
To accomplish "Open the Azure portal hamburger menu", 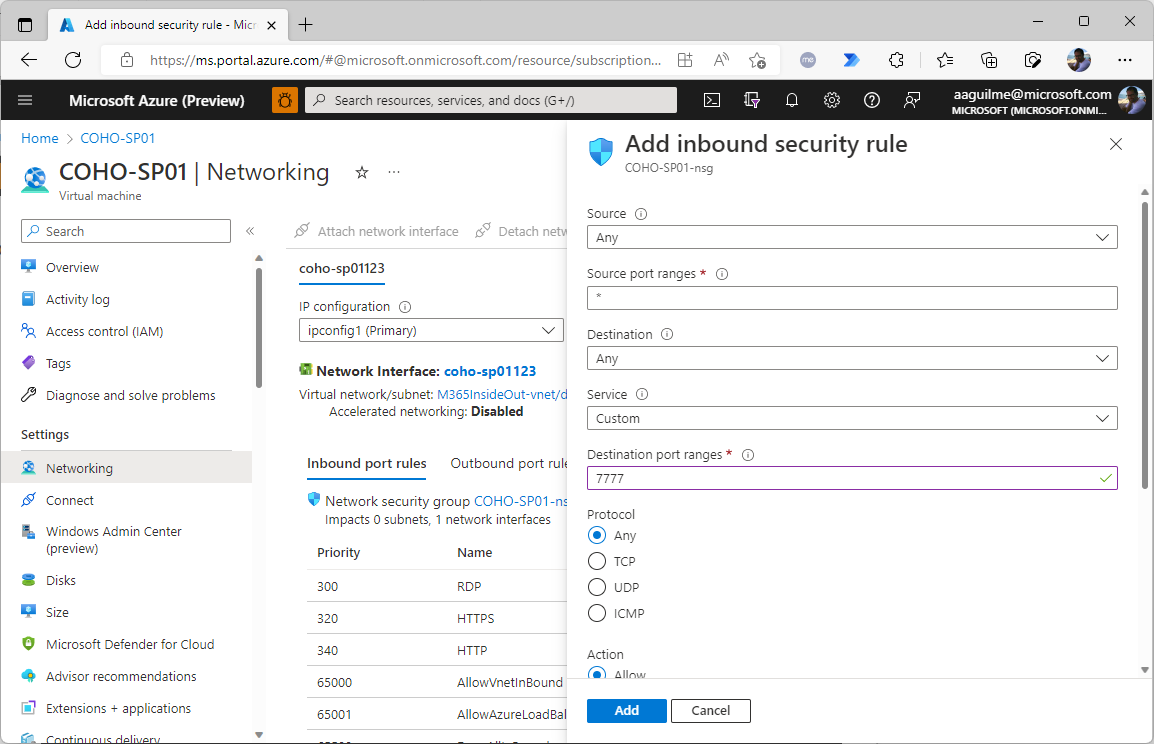I will (26, 100).
